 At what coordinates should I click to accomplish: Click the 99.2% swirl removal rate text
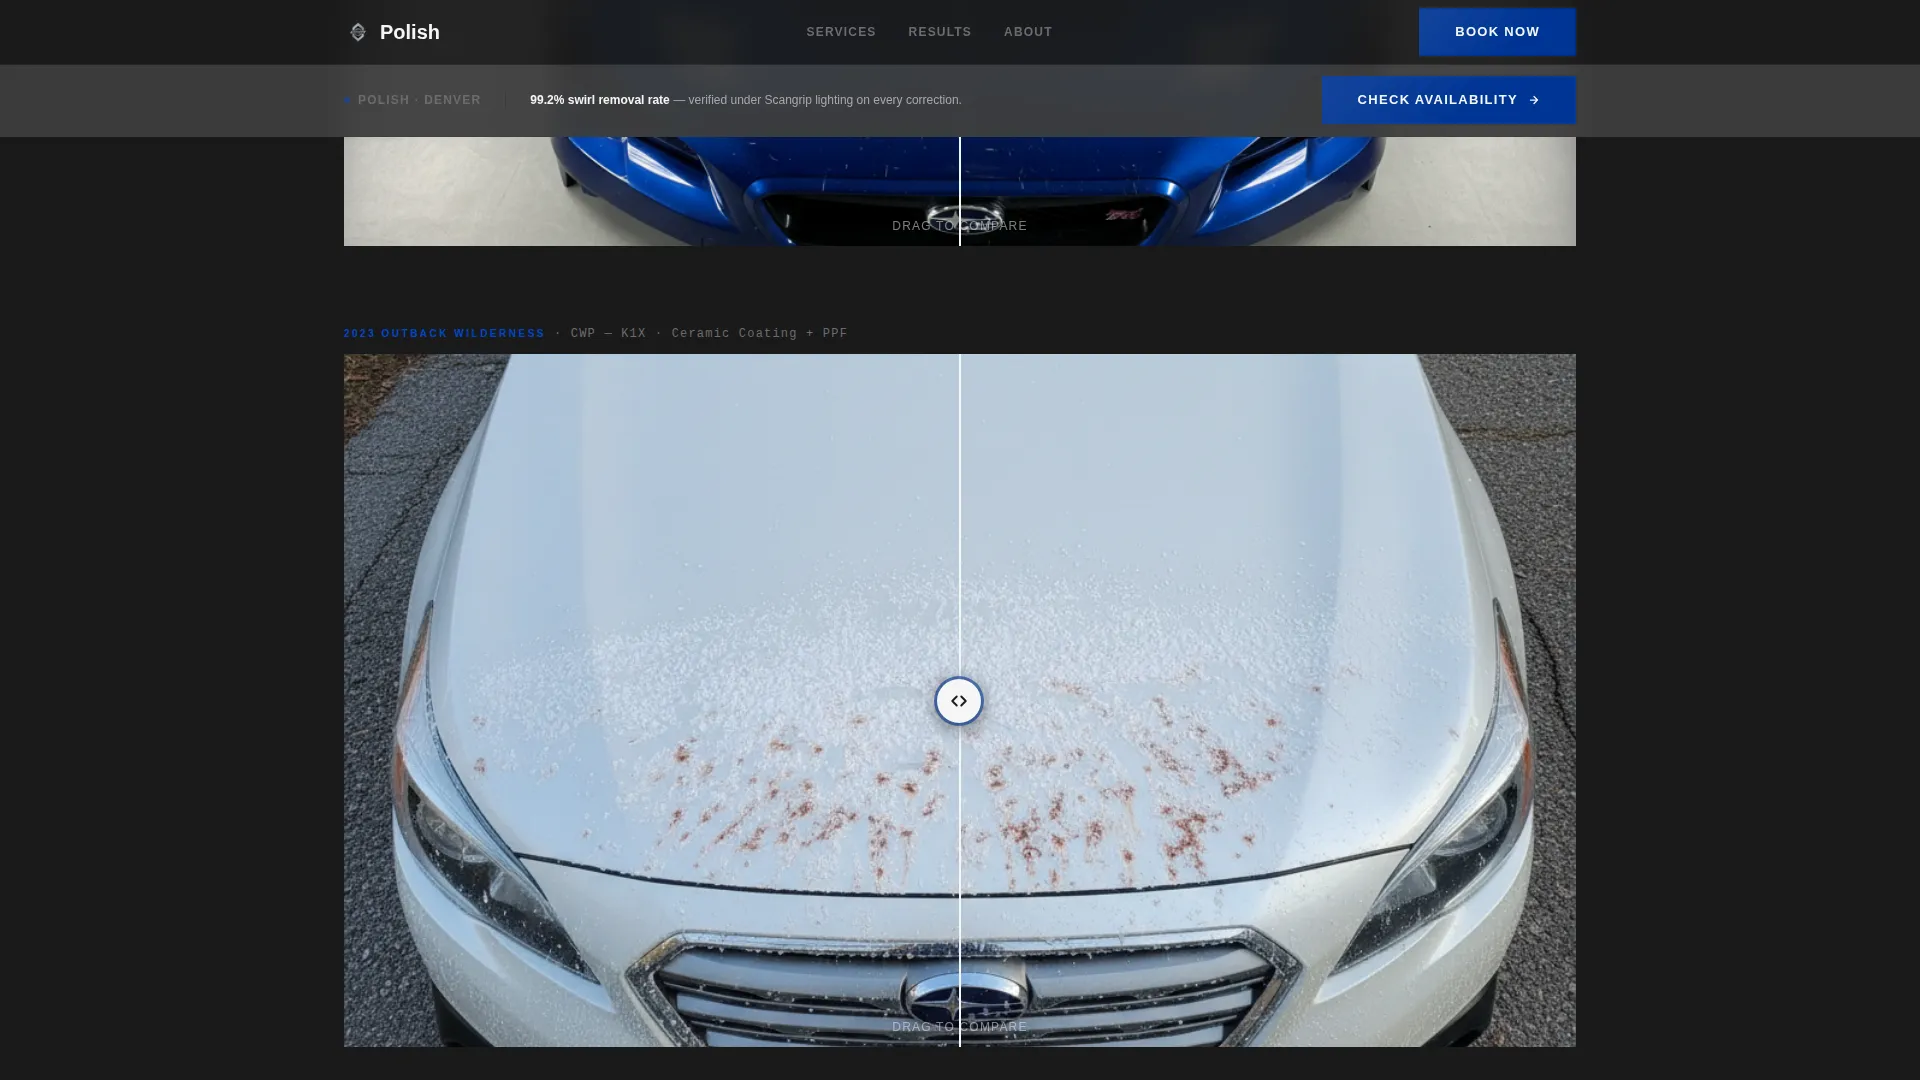pyautogui.click(x=599, y=100)
